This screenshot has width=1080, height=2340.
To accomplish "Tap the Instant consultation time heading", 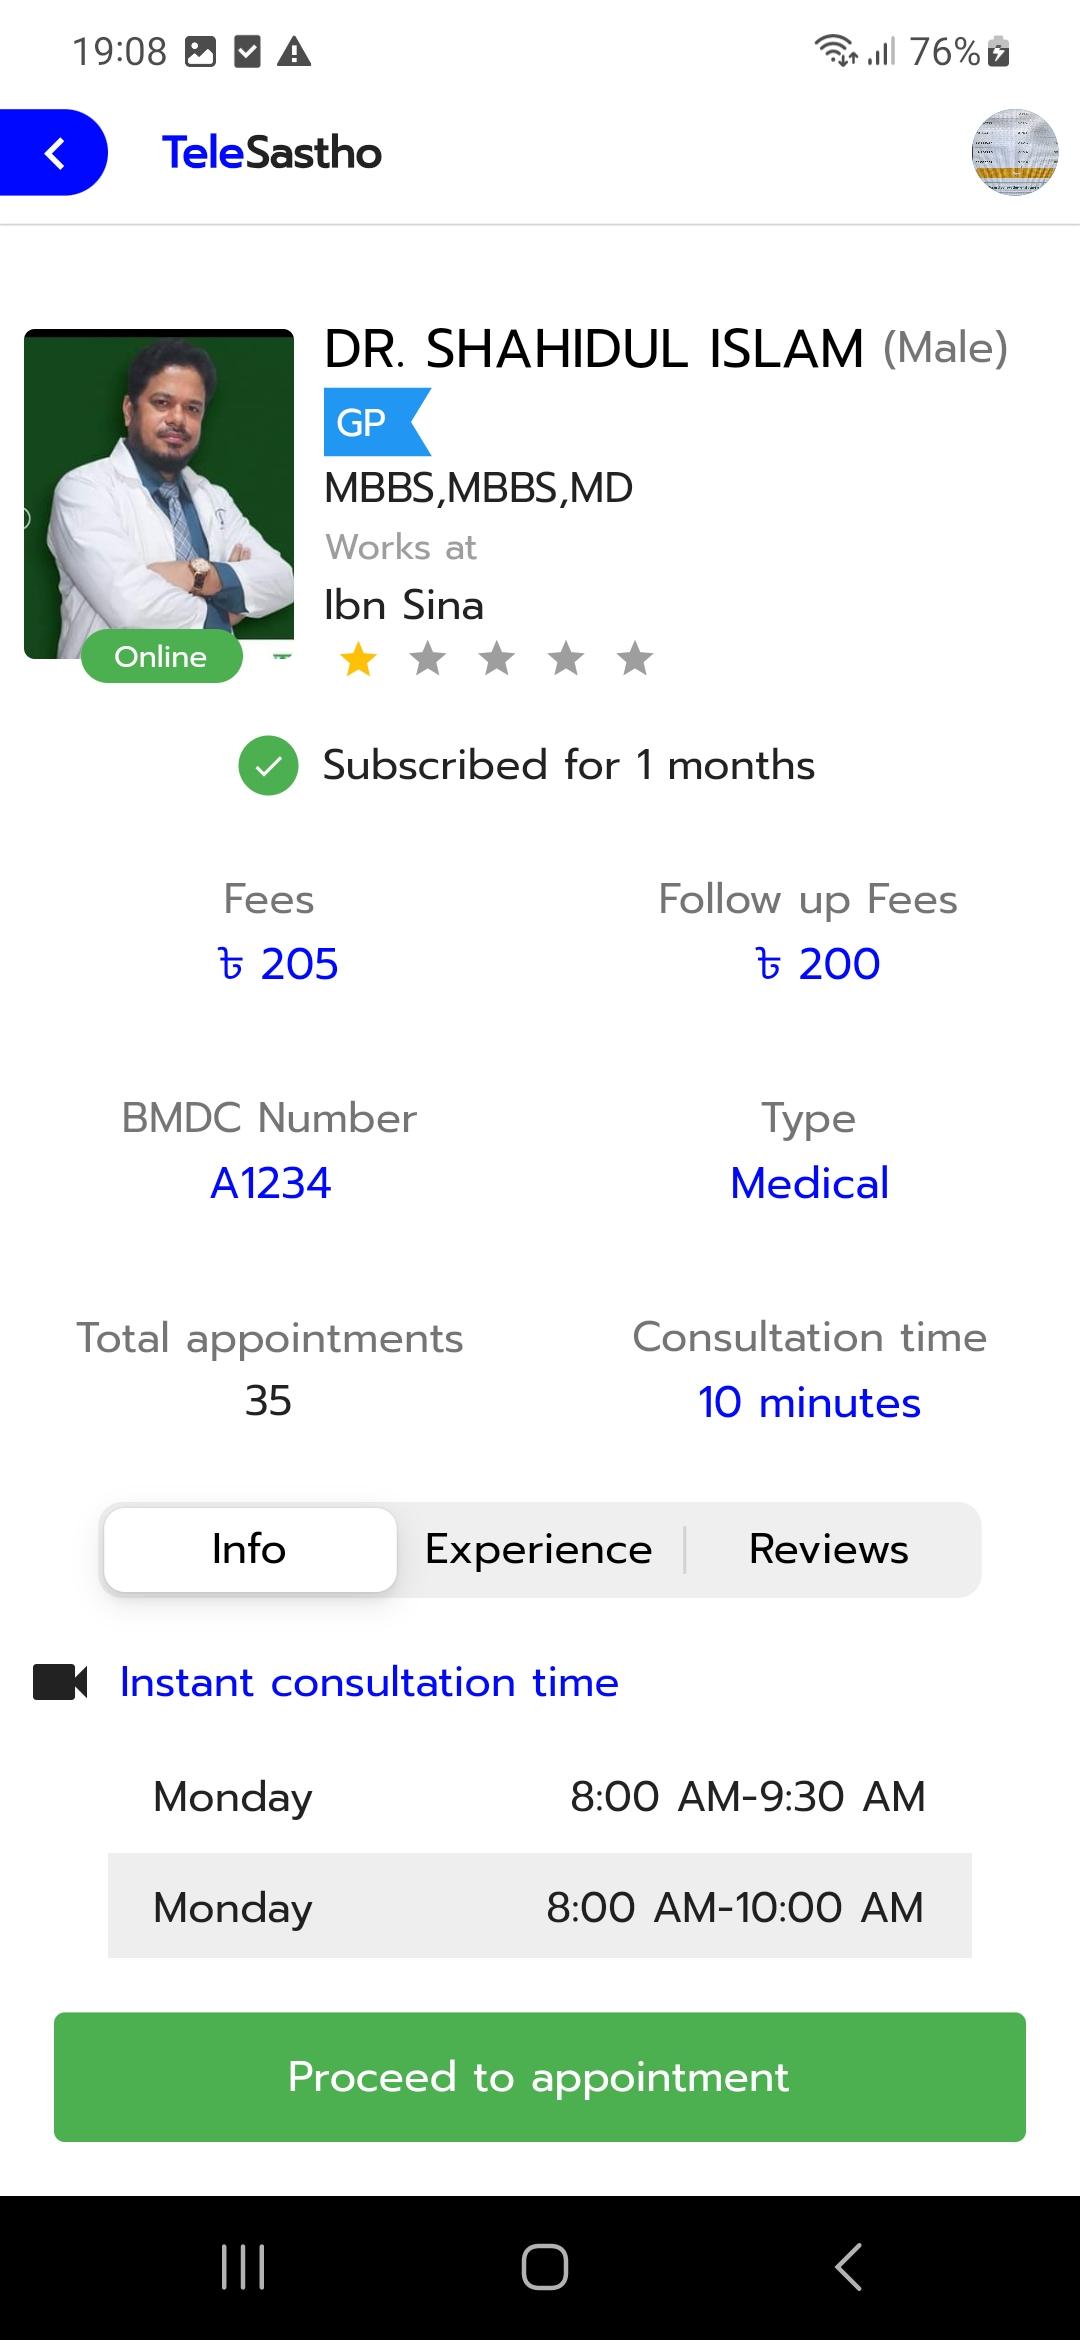I will pyautogui.click(x=369, y=1682).
